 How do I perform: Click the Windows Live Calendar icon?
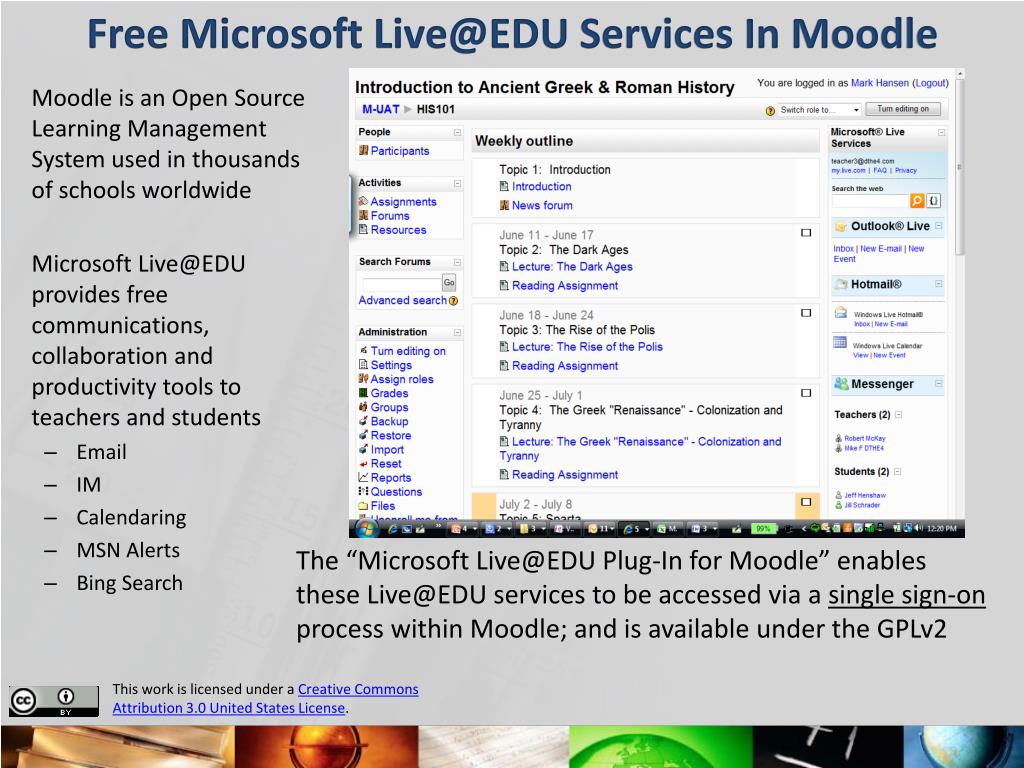pos(840,342)
